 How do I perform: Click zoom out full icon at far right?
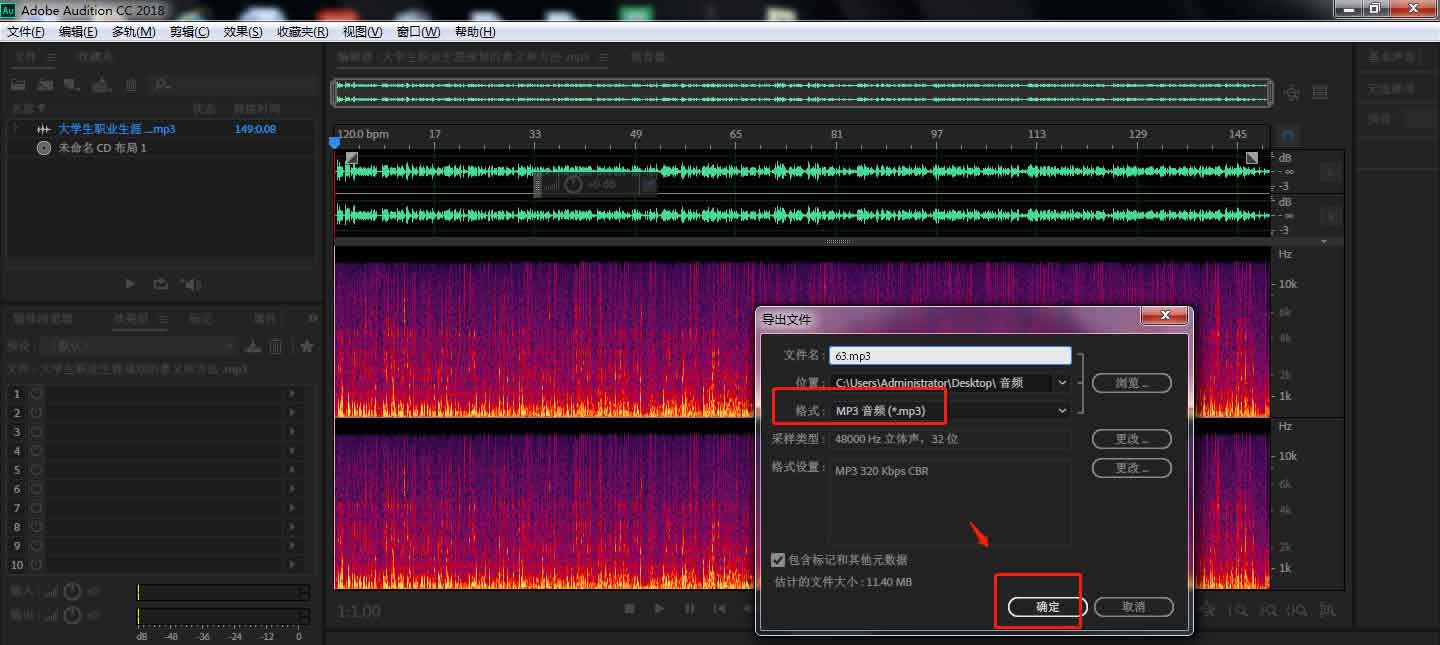point(1327,609)
